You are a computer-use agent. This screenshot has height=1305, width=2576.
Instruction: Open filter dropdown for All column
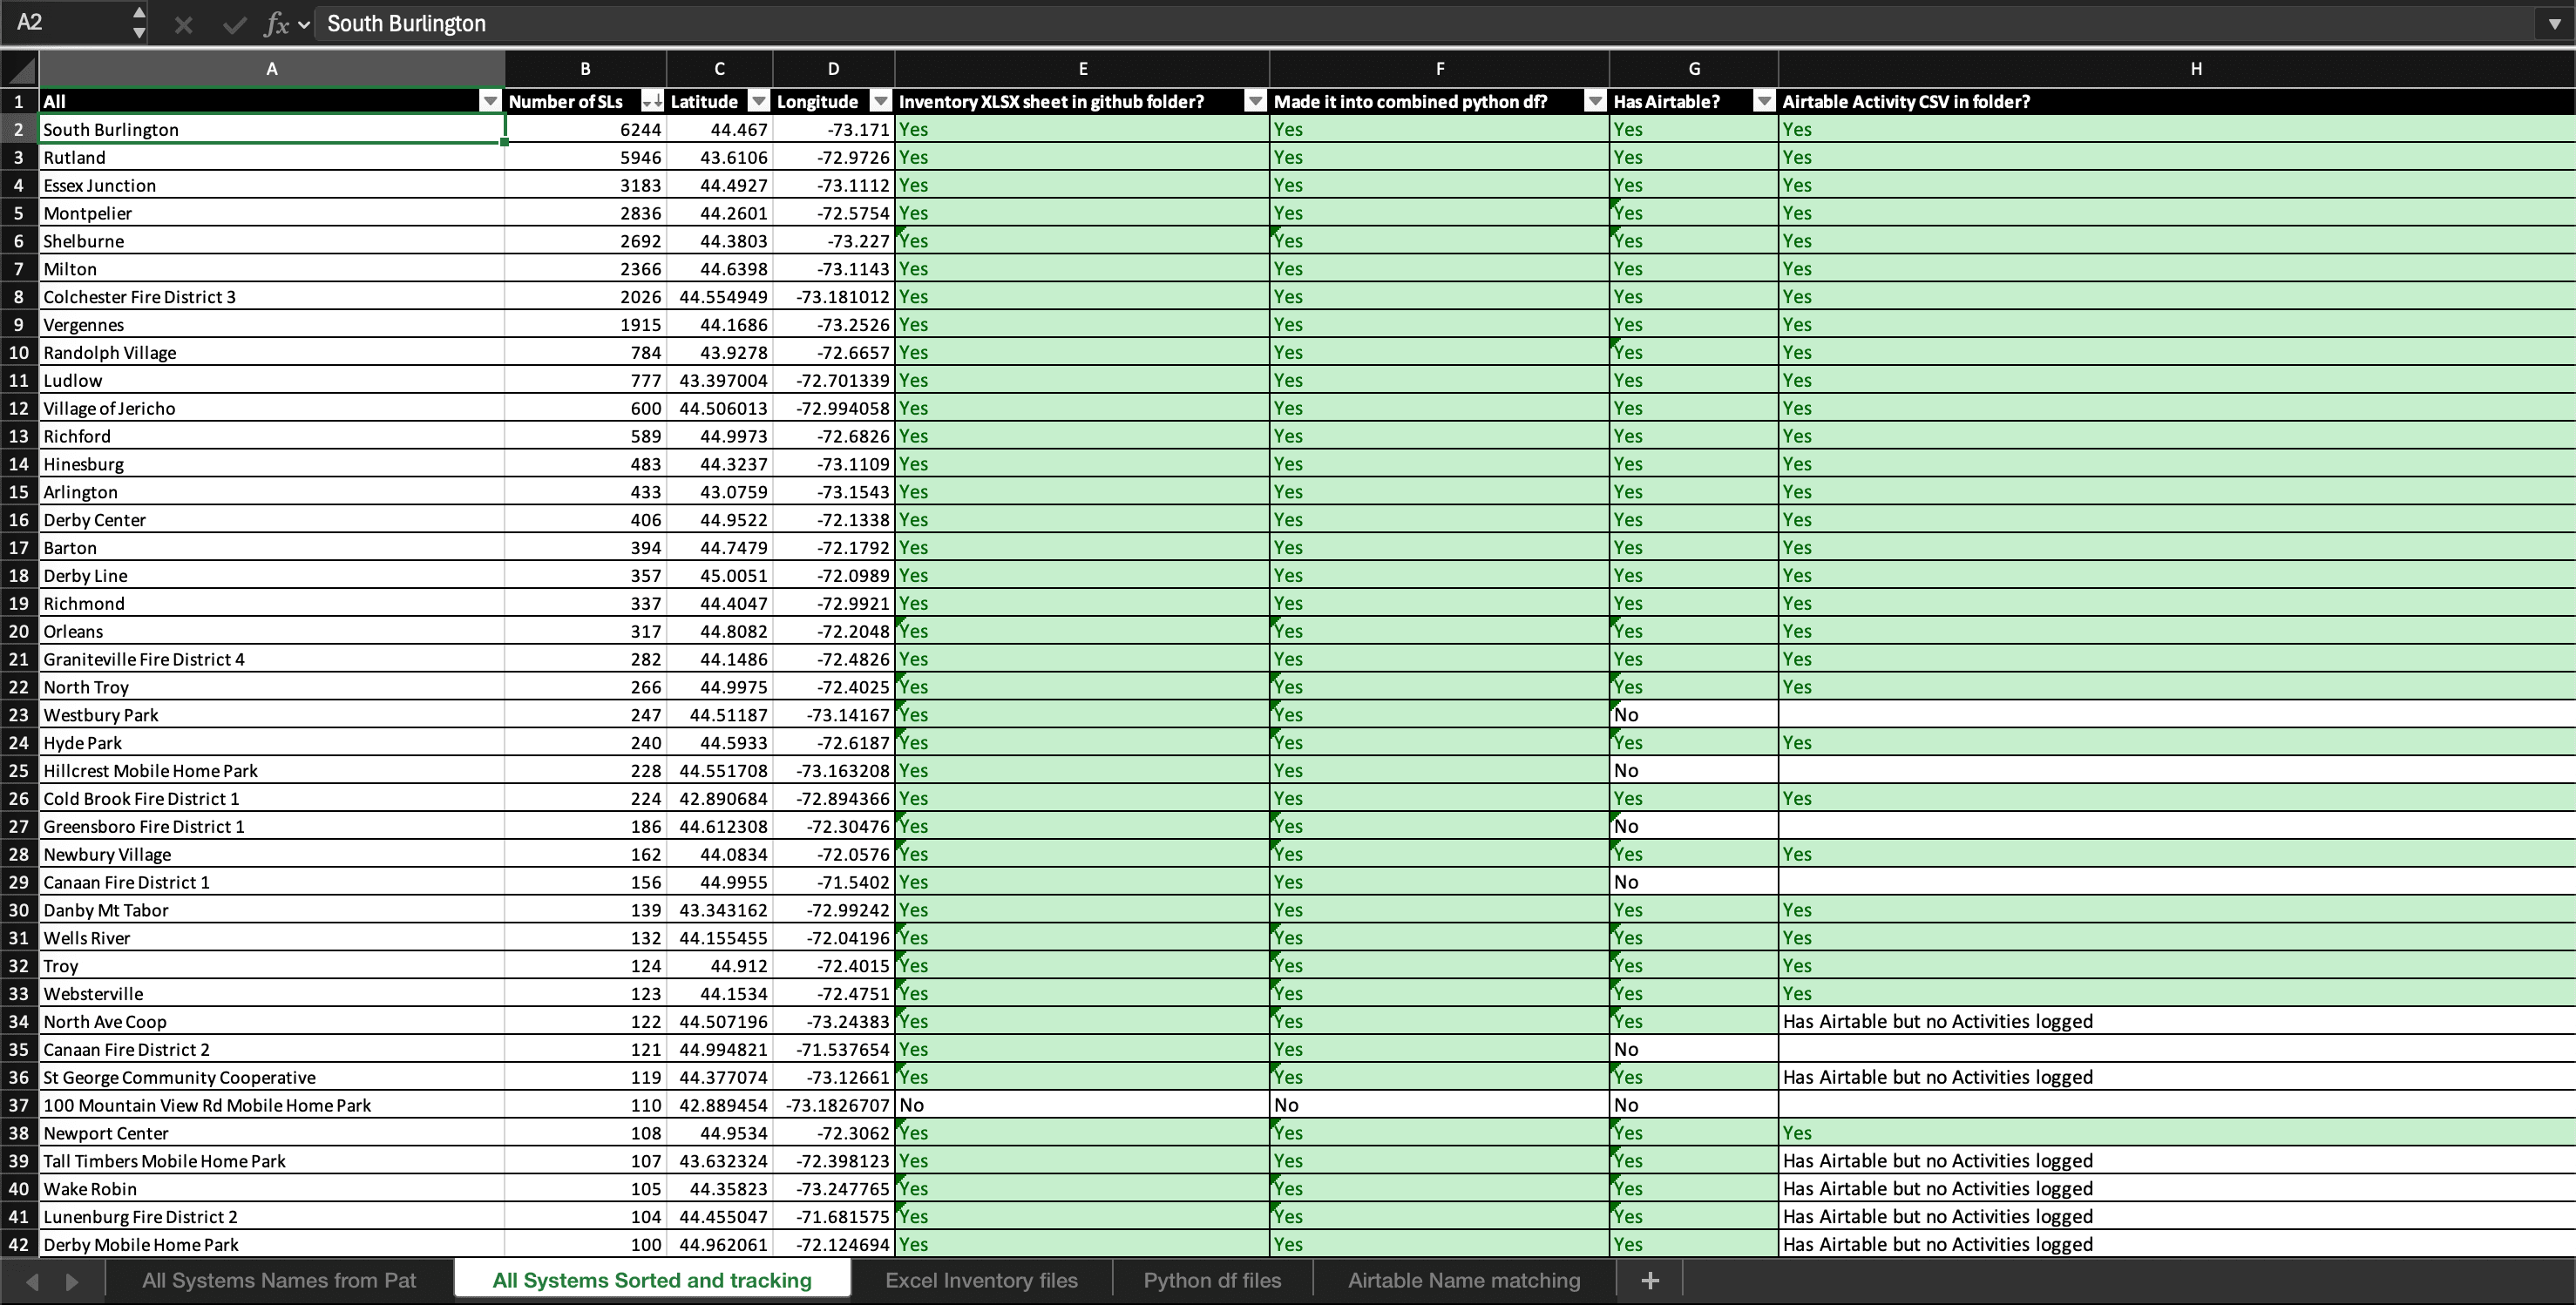click(x=490, y=101)
